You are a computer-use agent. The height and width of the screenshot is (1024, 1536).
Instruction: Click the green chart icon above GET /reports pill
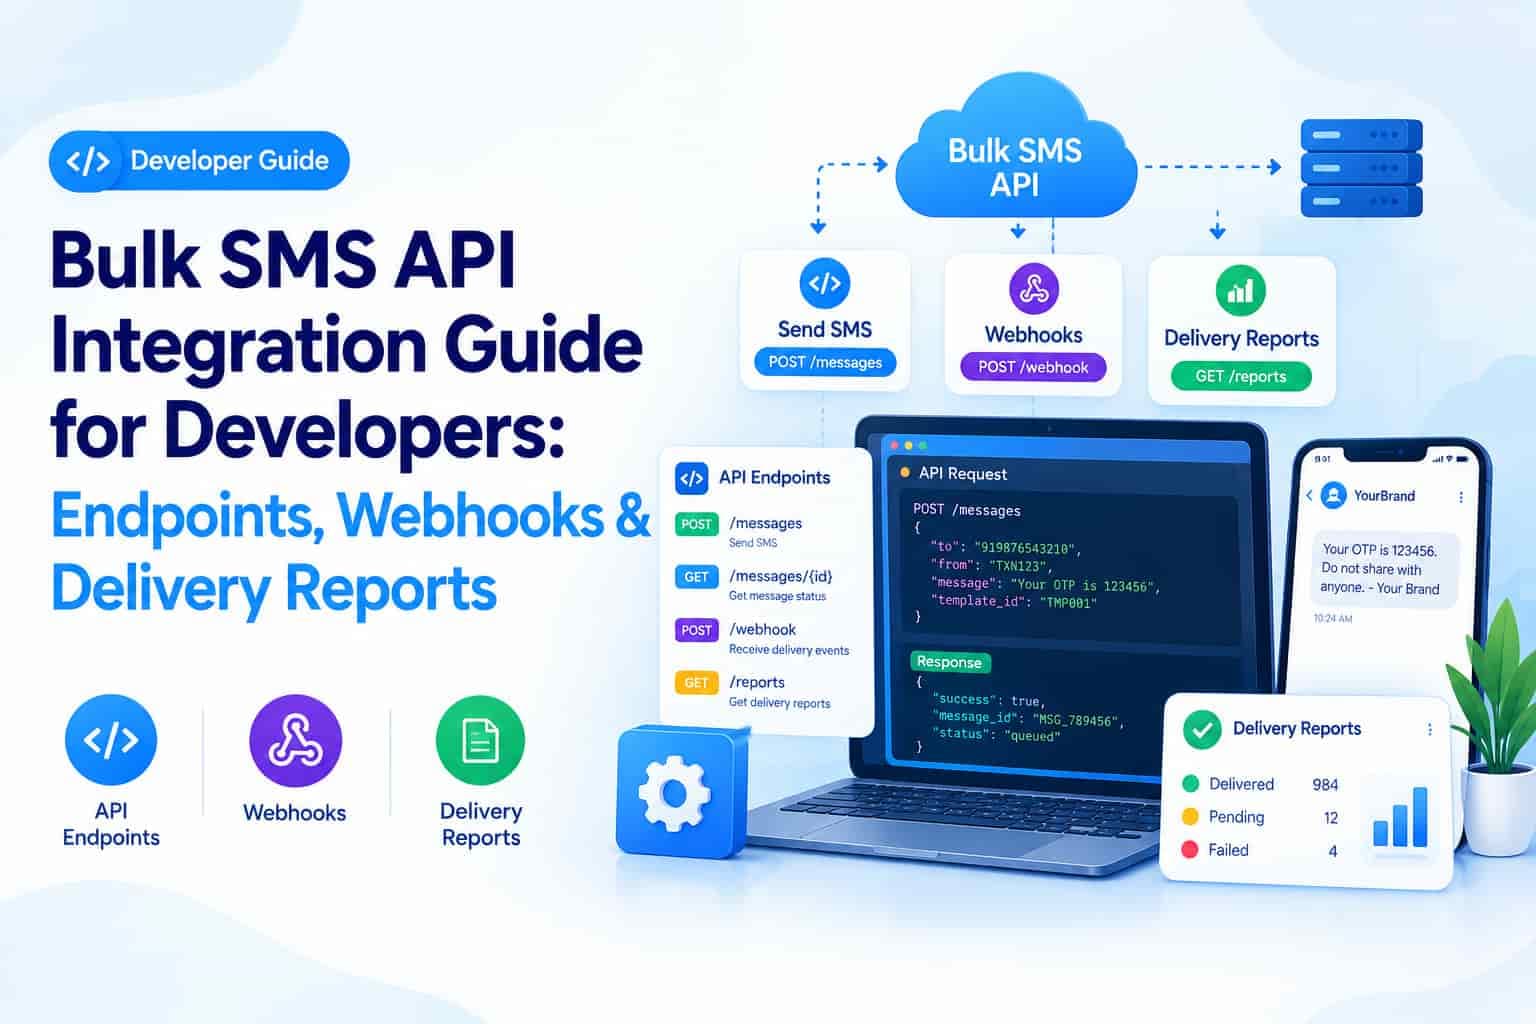(x=1241, y=291)
